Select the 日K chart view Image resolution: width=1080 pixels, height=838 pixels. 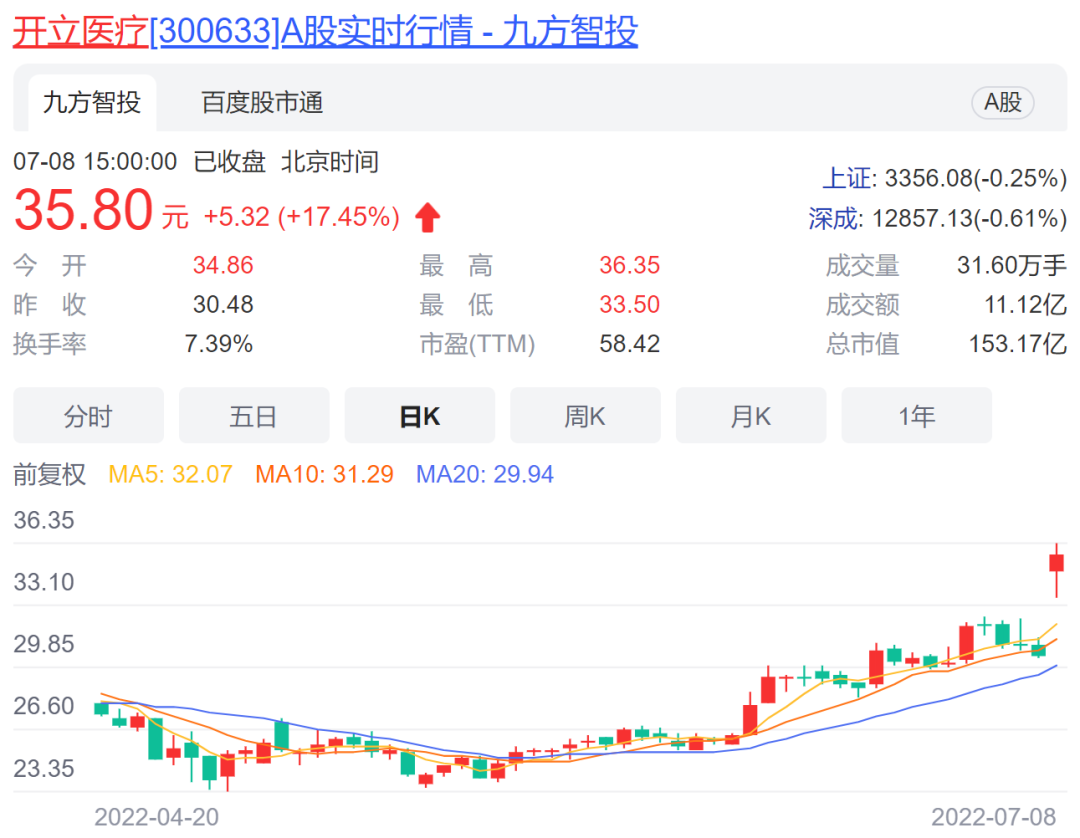pos(420,416)
